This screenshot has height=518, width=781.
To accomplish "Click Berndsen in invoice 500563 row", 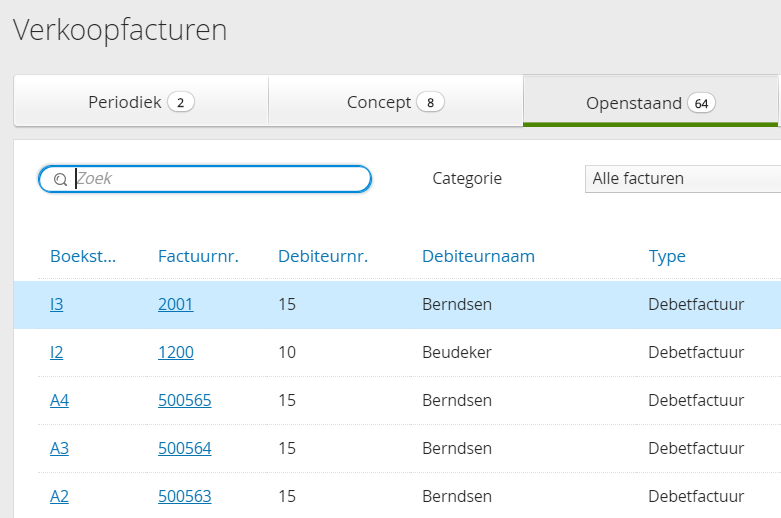I will [x=457, y=496].
